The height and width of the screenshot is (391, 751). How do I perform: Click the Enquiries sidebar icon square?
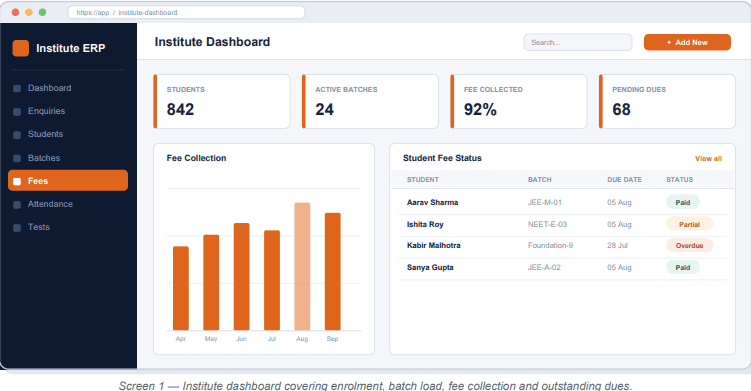17,112
